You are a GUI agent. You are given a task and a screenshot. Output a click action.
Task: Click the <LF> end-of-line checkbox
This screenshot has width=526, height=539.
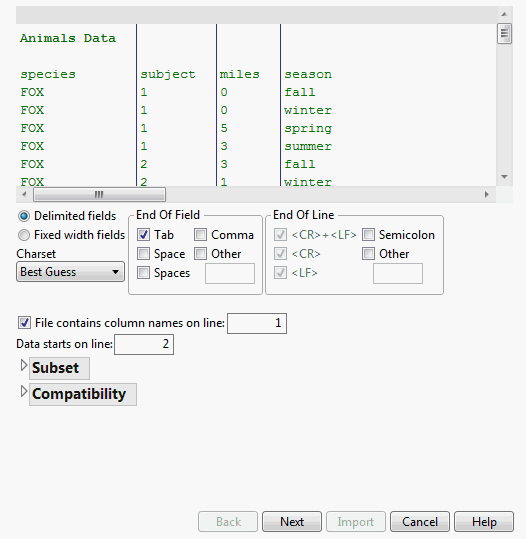tap(281, 273)
